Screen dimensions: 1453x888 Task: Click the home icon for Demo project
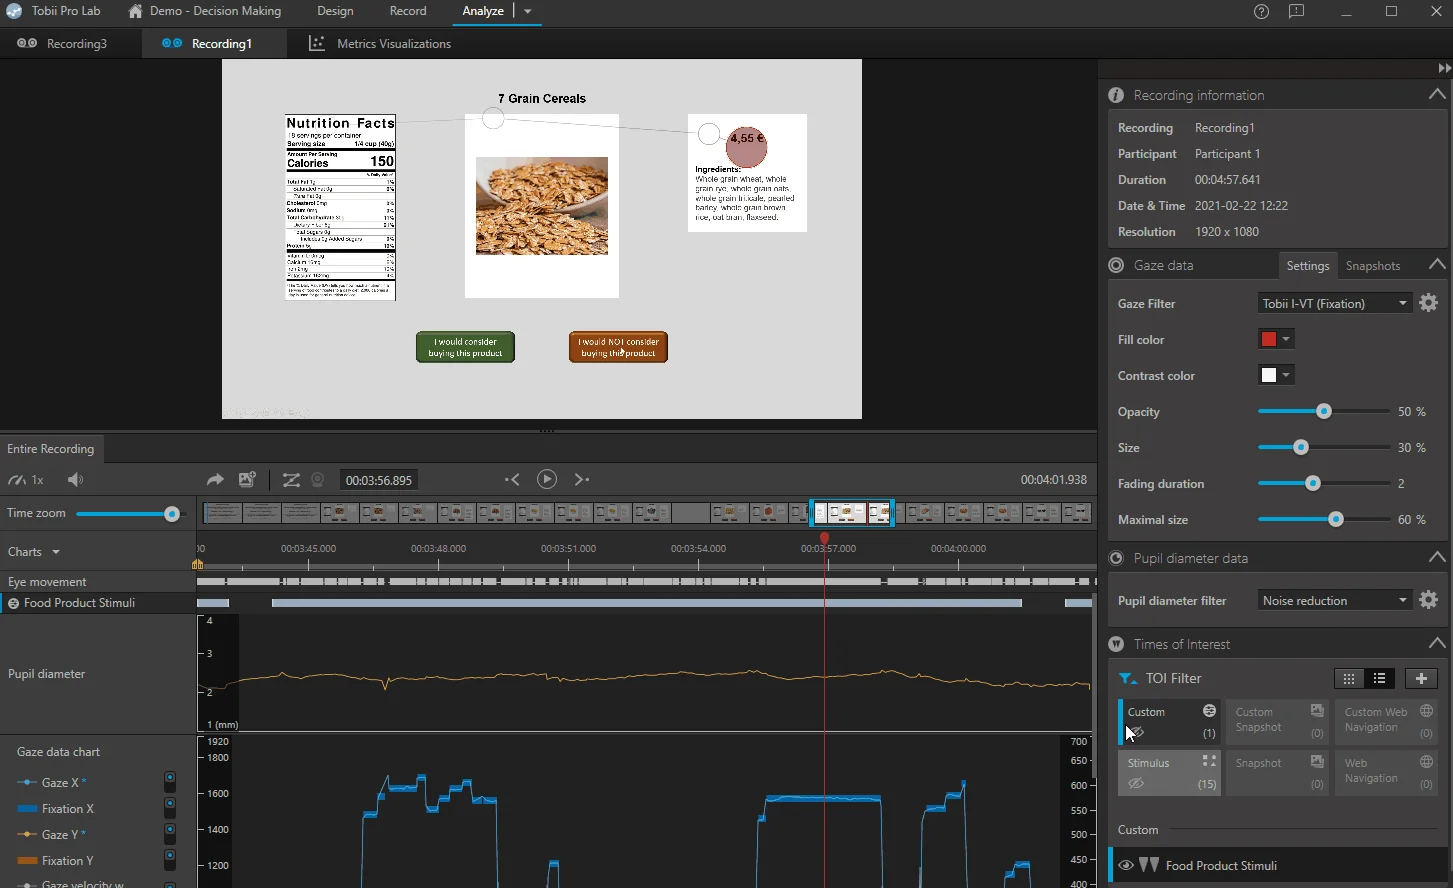[136, 12]
